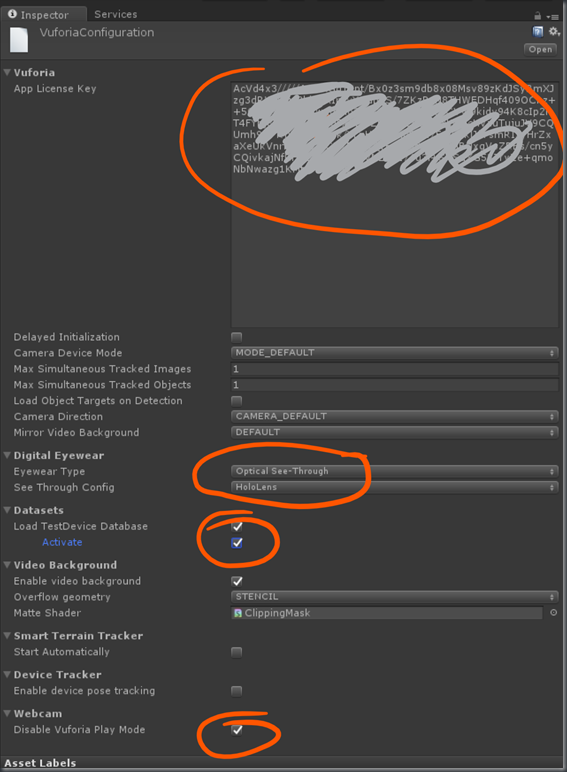This screenshot has width=567, height=772.
Task: Click the ClippingMask shader icon
Action: point(238,613)
